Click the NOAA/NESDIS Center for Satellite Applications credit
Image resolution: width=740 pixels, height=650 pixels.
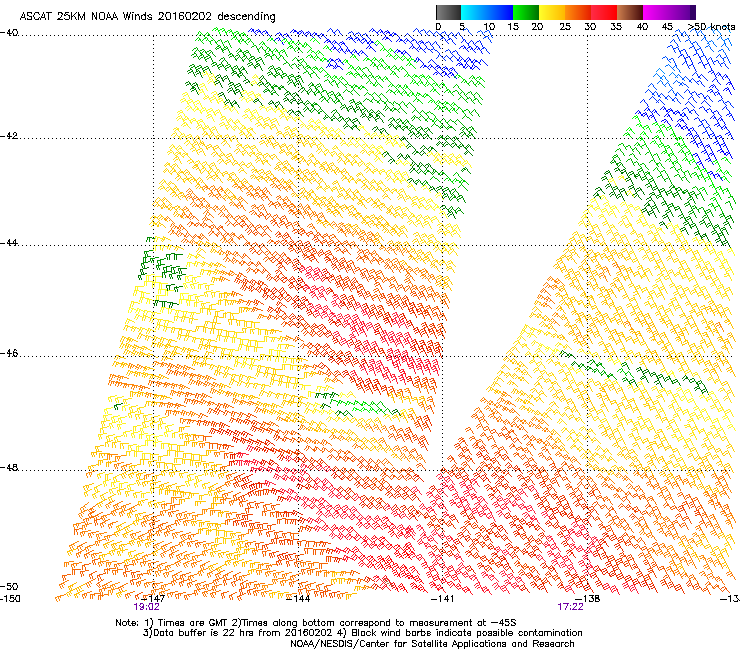[432, 644]
